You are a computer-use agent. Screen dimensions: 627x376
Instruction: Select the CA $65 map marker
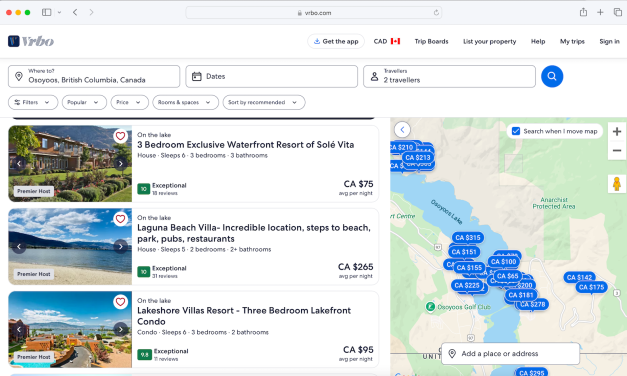pyautogui.click(x=507, y=276)
